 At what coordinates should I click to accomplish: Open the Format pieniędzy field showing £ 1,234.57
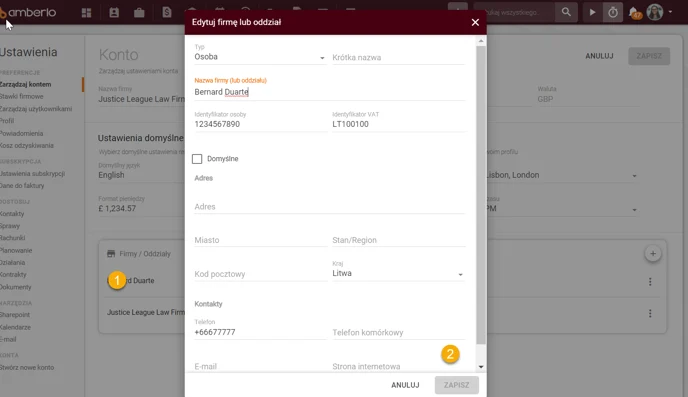(141, 208)
